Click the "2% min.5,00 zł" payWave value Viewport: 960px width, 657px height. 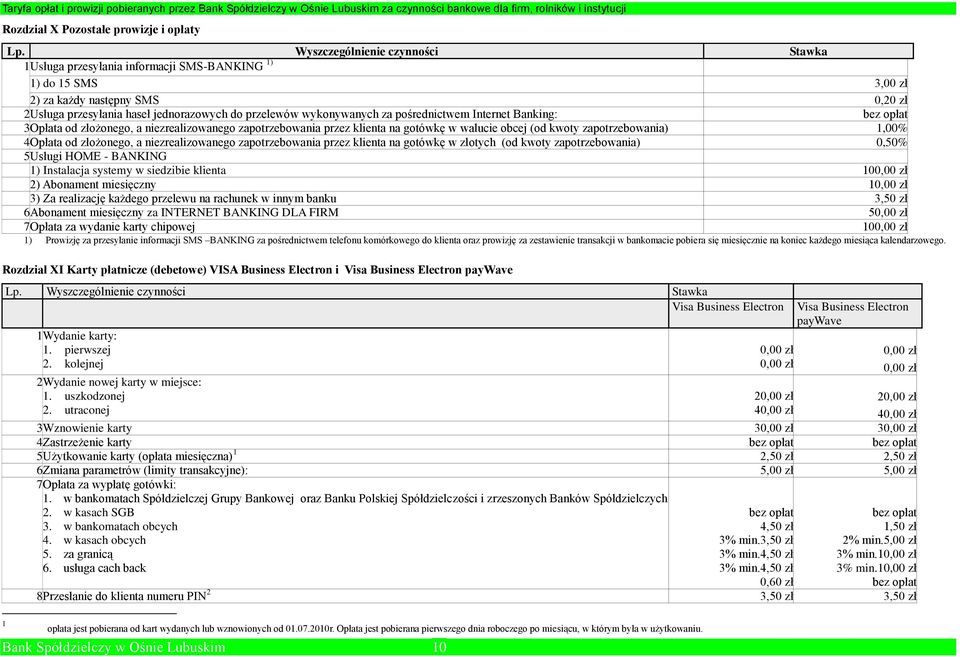(879, 540)
